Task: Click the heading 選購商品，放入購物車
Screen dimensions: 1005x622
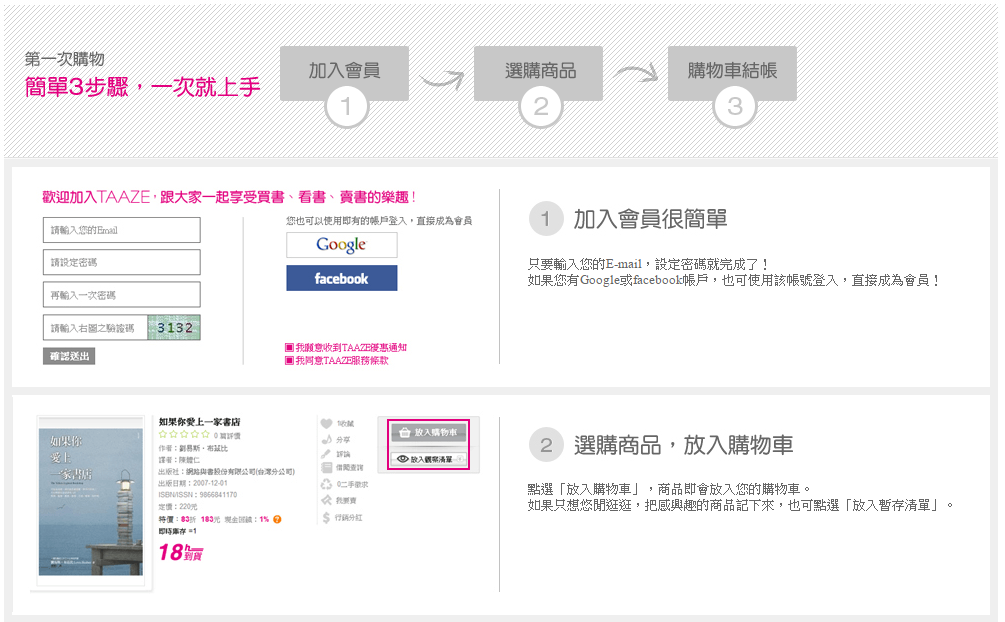Action: click(683, 445)
